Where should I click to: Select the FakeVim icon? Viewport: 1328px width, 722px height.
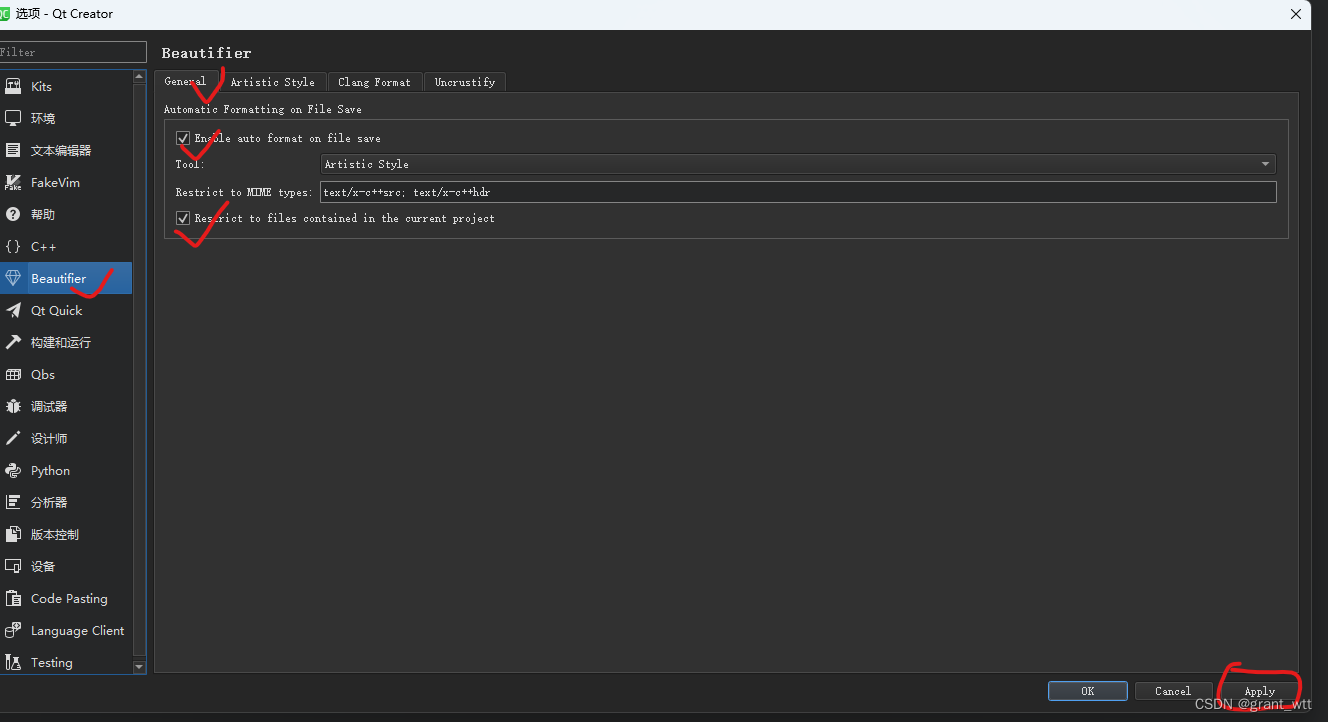coord(13,183)
